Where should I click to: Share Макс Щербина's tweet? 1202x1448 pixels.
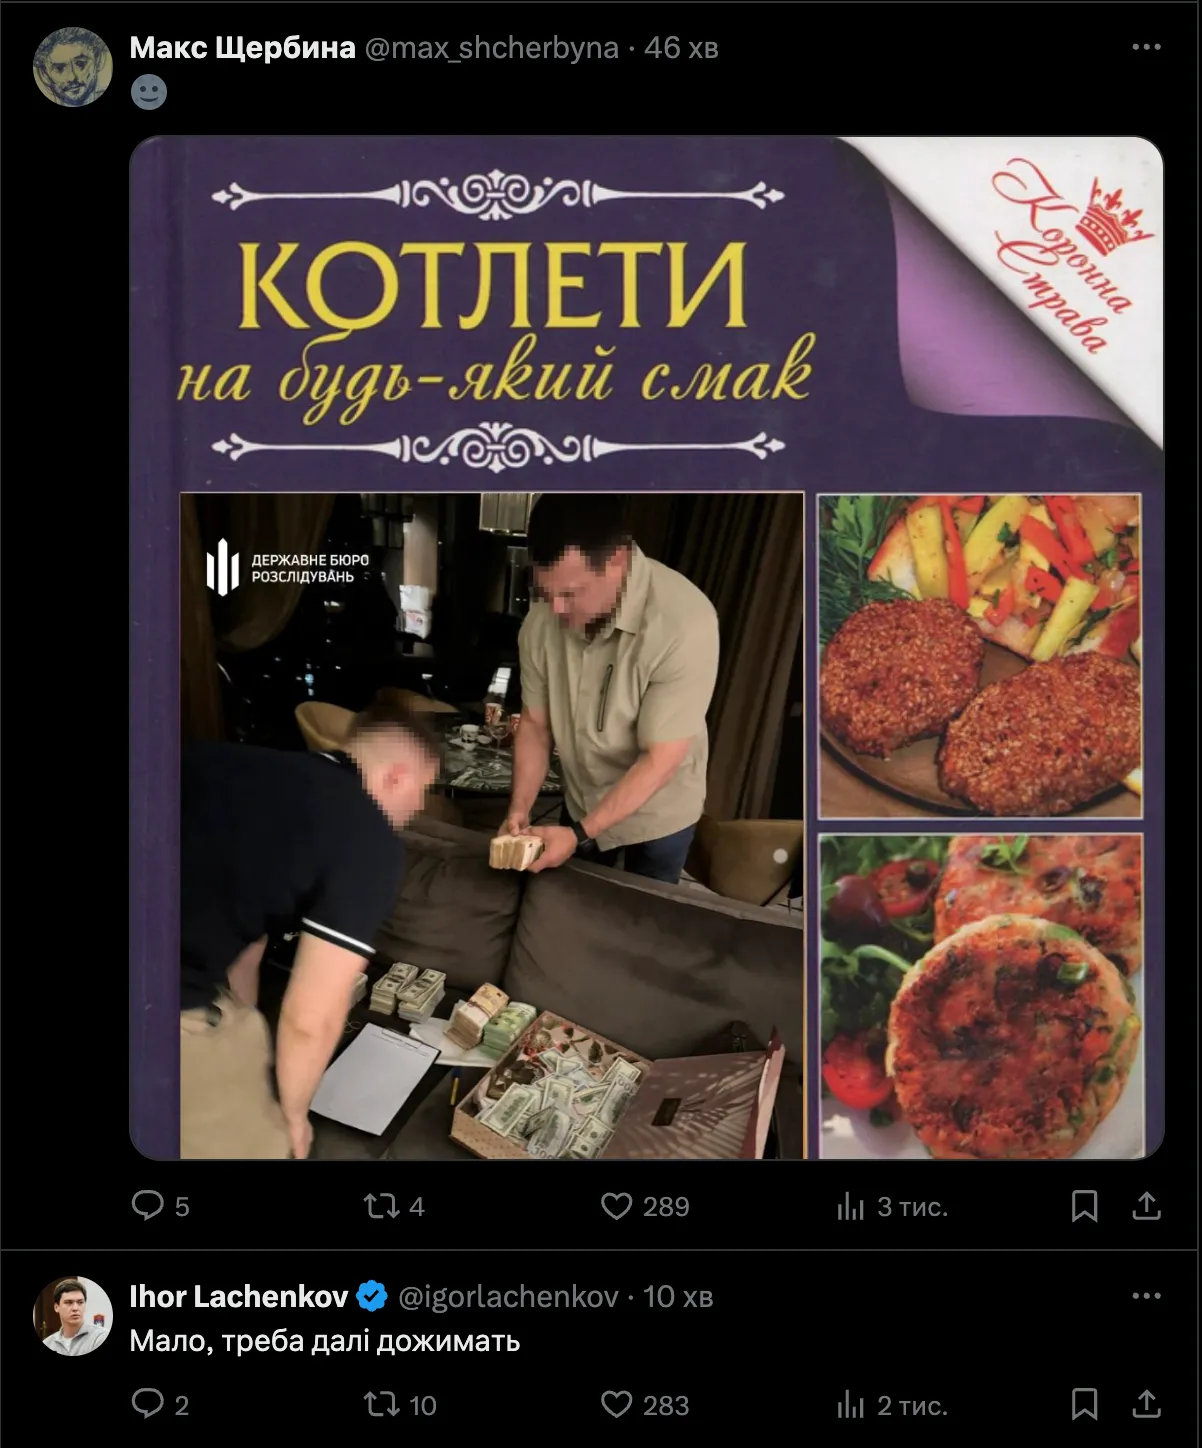click(x=1146, y=1206)
